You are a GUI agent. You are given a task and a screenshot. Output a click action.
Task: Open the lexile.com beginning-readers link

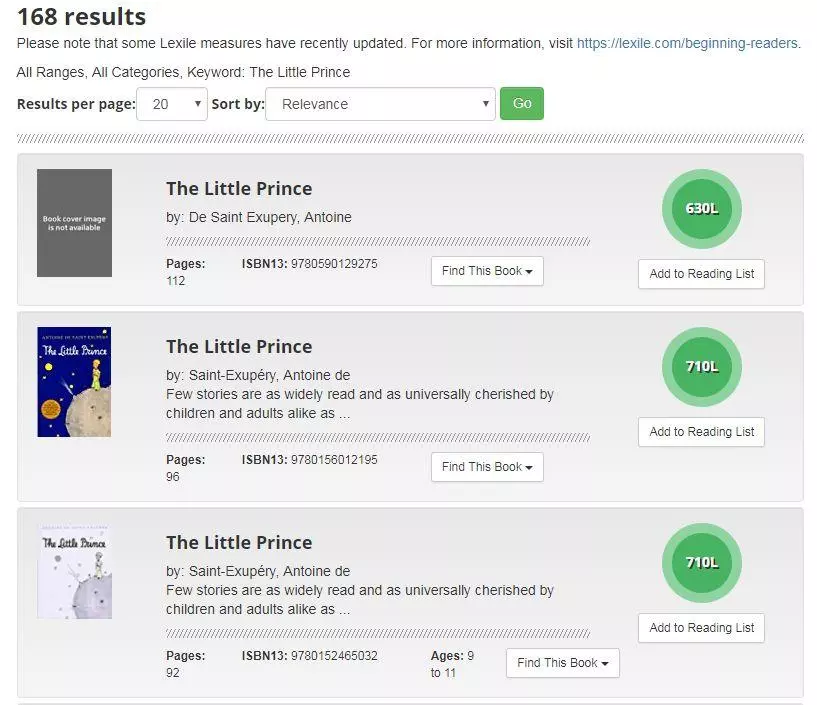(x=687, y=43)
